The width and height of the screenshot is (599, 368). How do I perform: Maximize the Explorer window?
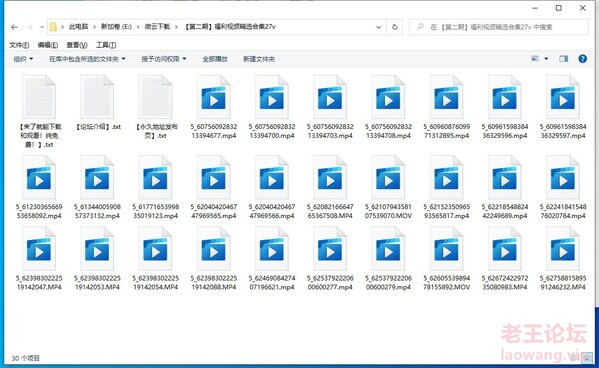click(559, 8)
